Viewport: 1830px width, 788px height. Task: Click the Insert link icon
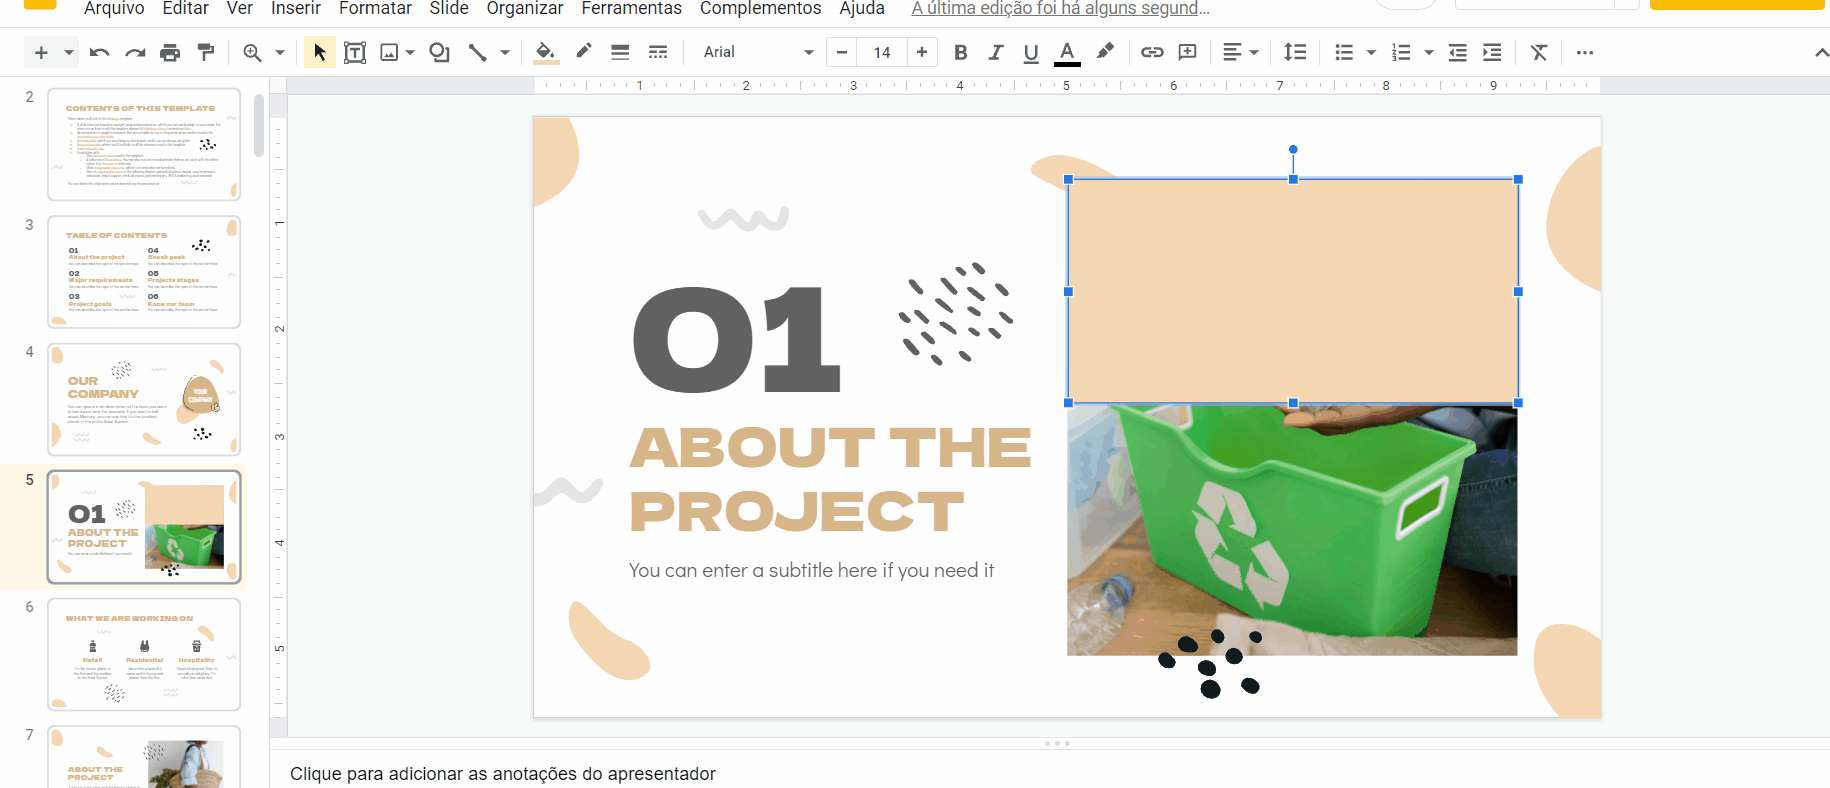[x=1152, y=52]
